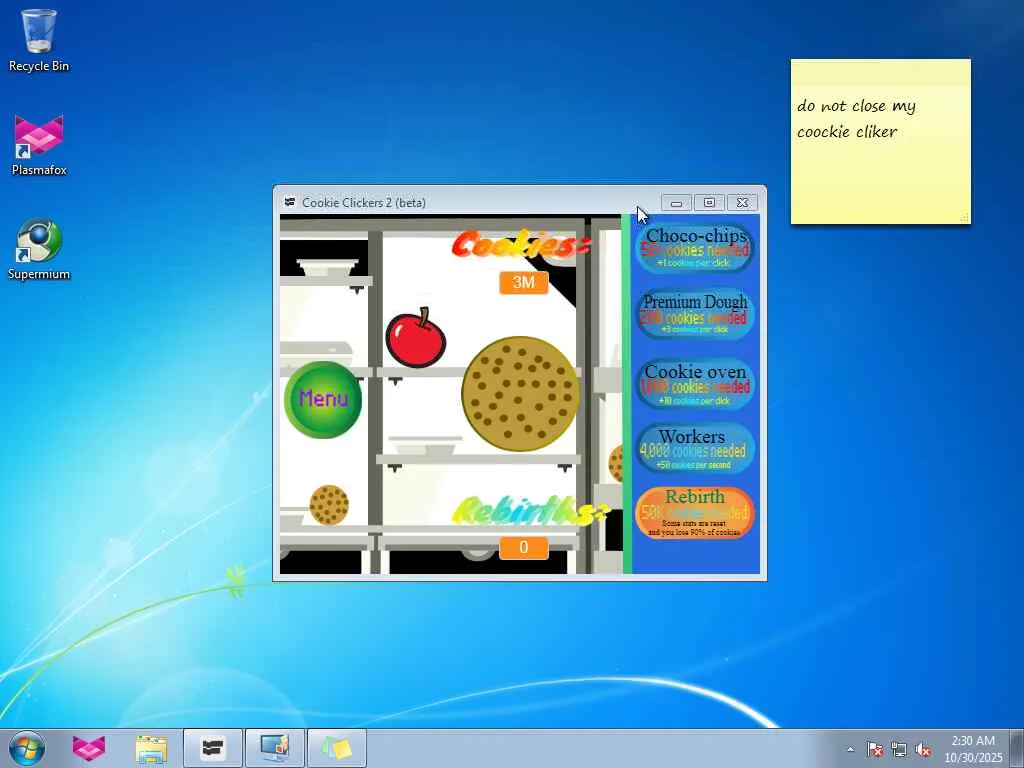The image size is (1024, 768).
Task: Click the Rebirths: rainbow label
Action: (530, 511)
